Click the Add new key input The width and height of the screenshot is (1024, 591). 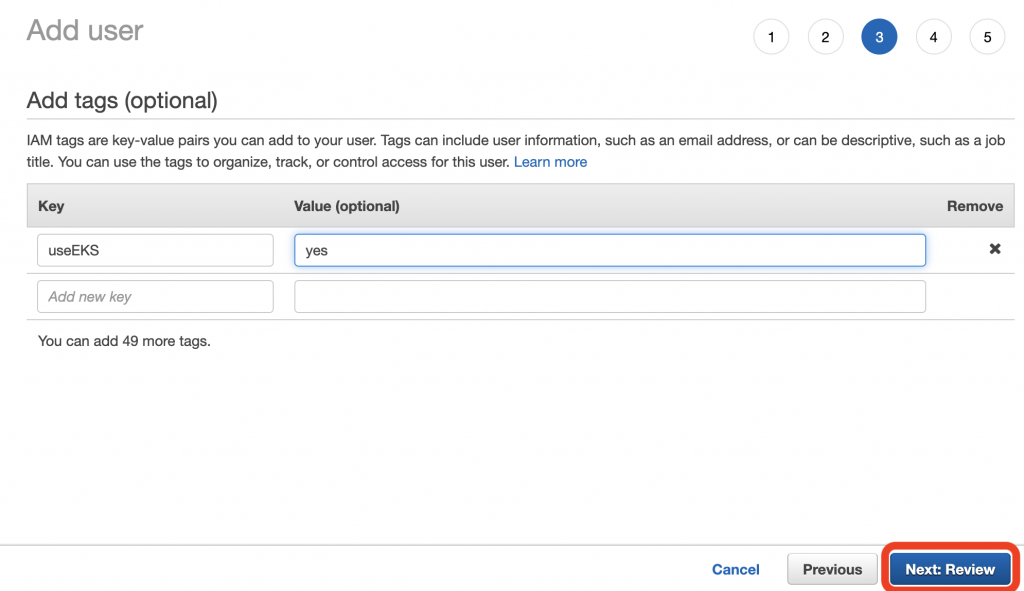tap(155, 296)
